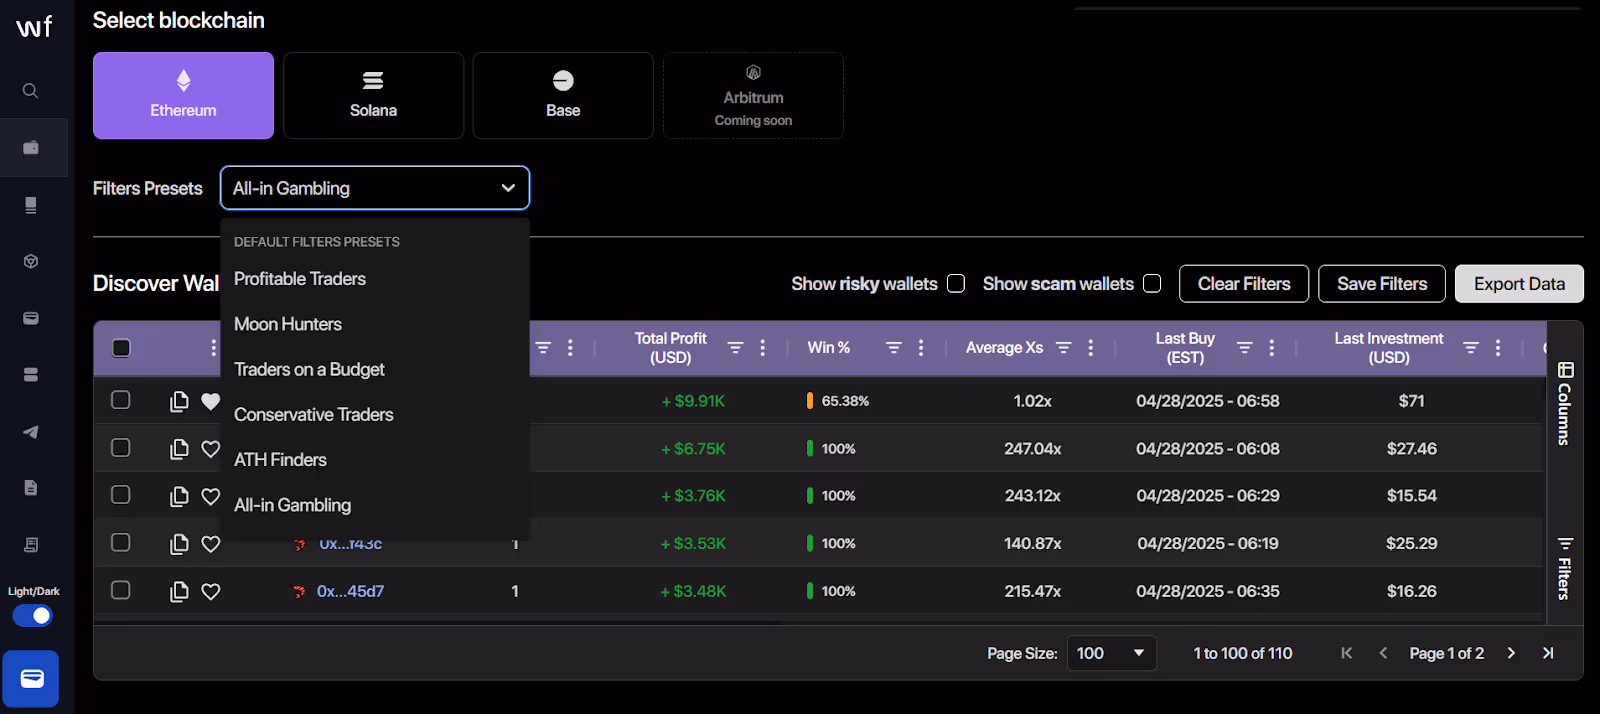The height and width of the screenshot is (714, 1600).
Task: Click the table horizontal scrollbar
Action: pos(440,622)
